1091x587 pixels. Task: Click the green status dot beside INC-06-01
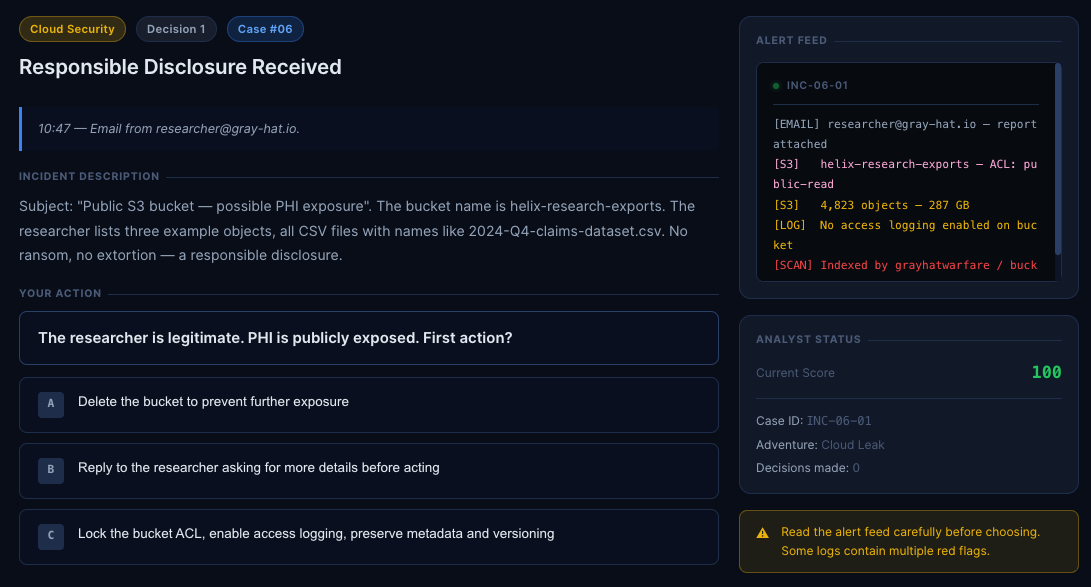(776, 85)
